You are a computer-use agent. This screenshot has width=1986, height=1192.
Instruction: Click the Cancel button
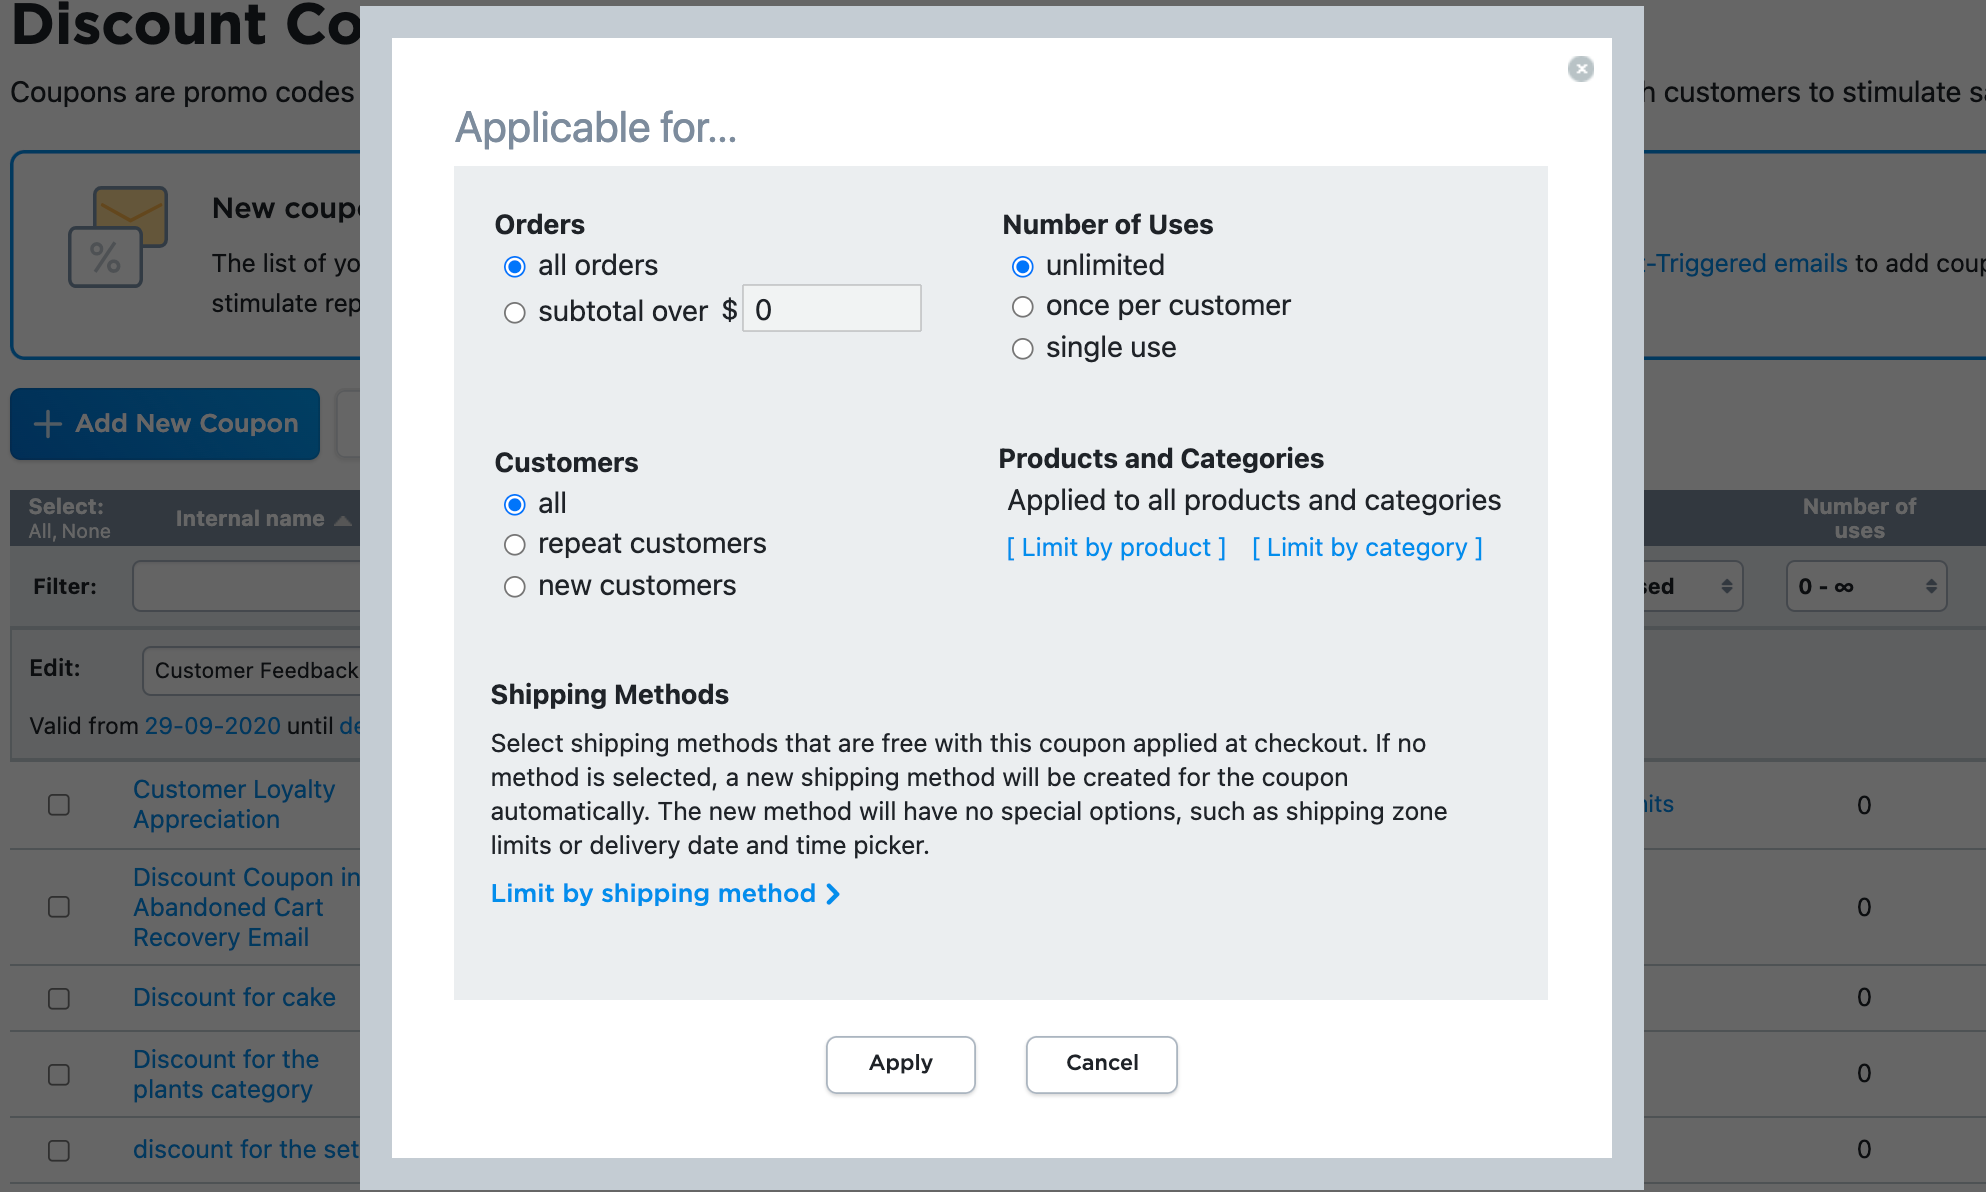(1101, 1064)
